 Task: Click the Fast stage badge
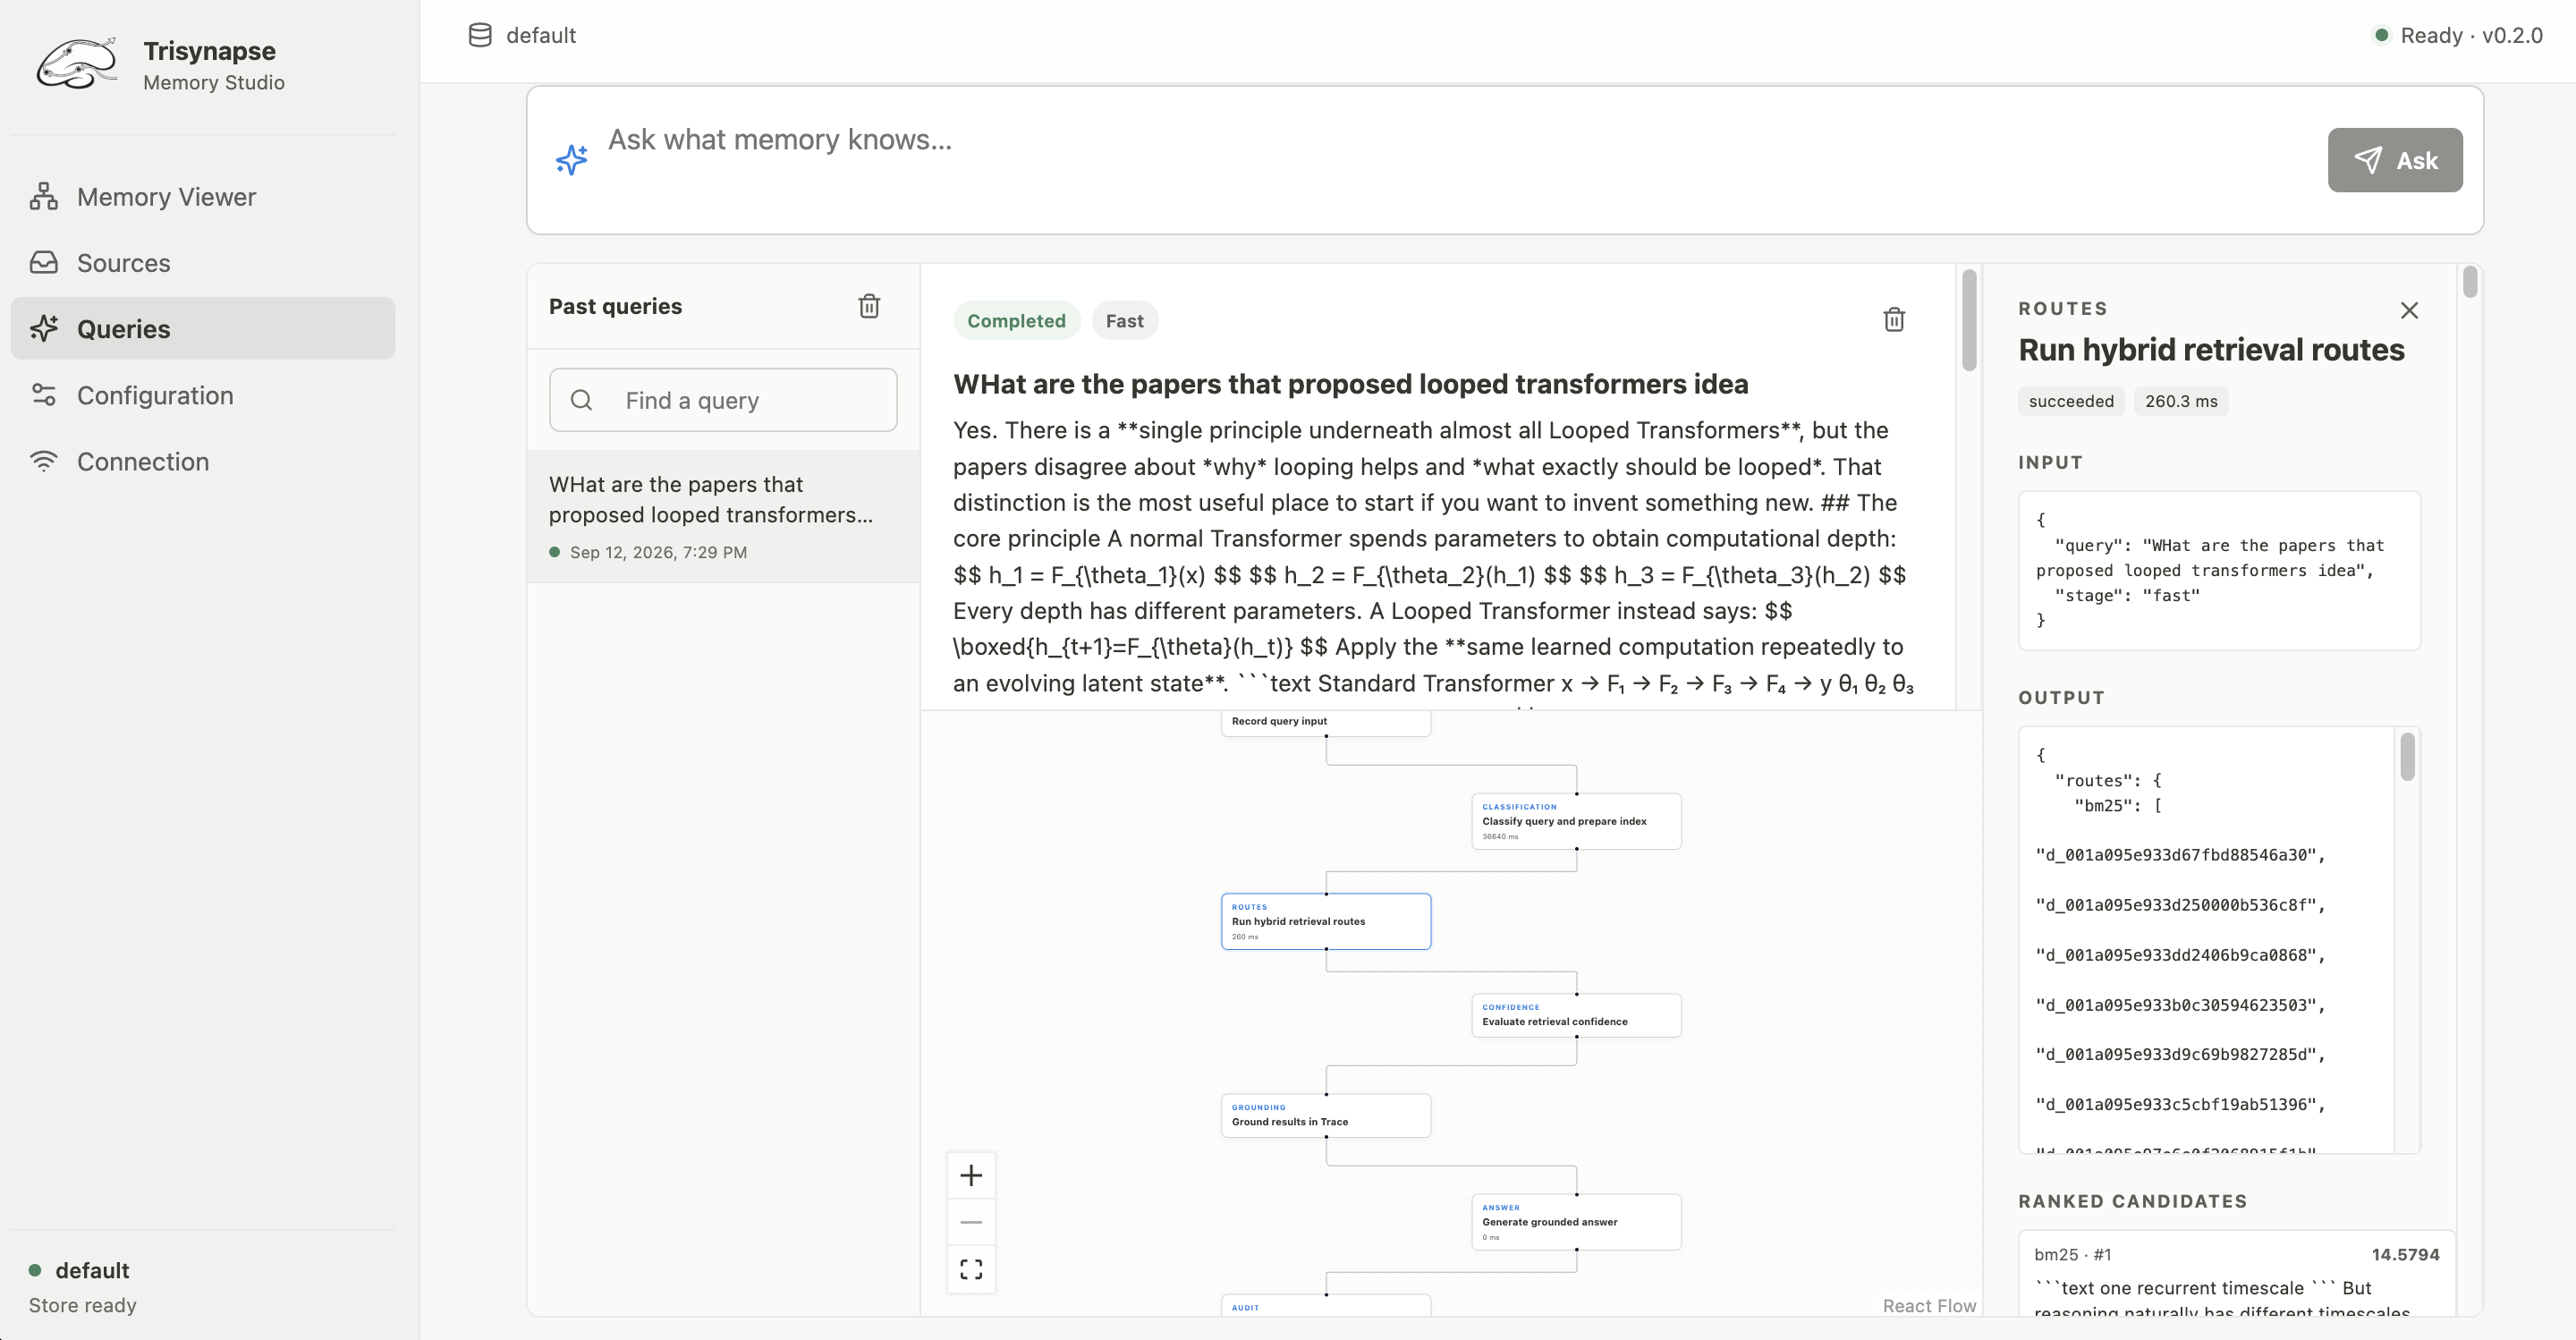[1124, 321]
